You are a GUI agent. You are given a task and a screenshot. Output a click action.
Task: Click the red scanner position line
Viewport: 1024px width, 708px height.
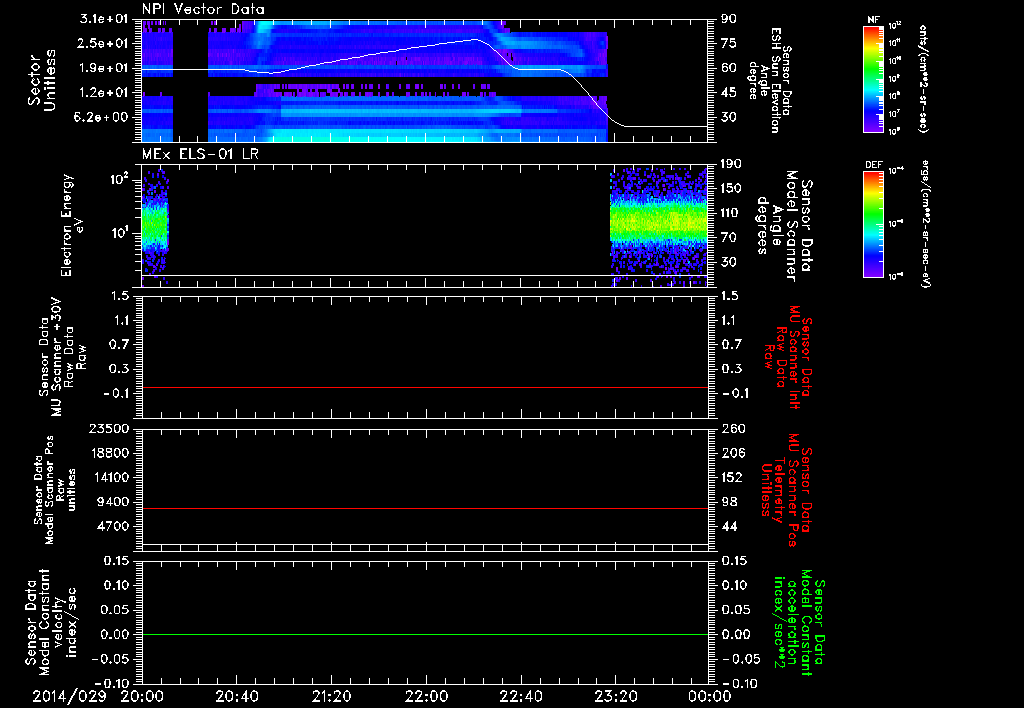tap(425, 508)
